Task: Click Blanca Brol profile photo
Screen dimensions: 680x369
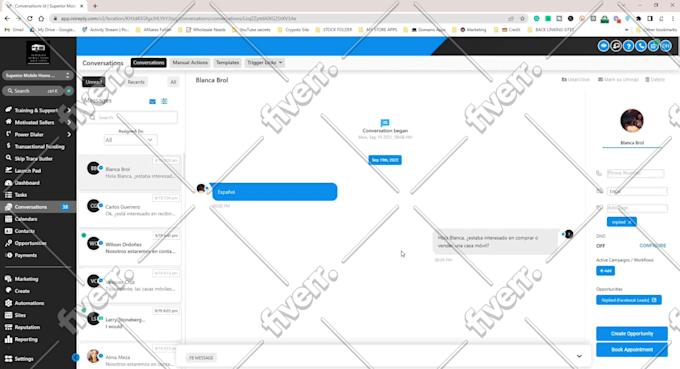Action: click(632, 121)
